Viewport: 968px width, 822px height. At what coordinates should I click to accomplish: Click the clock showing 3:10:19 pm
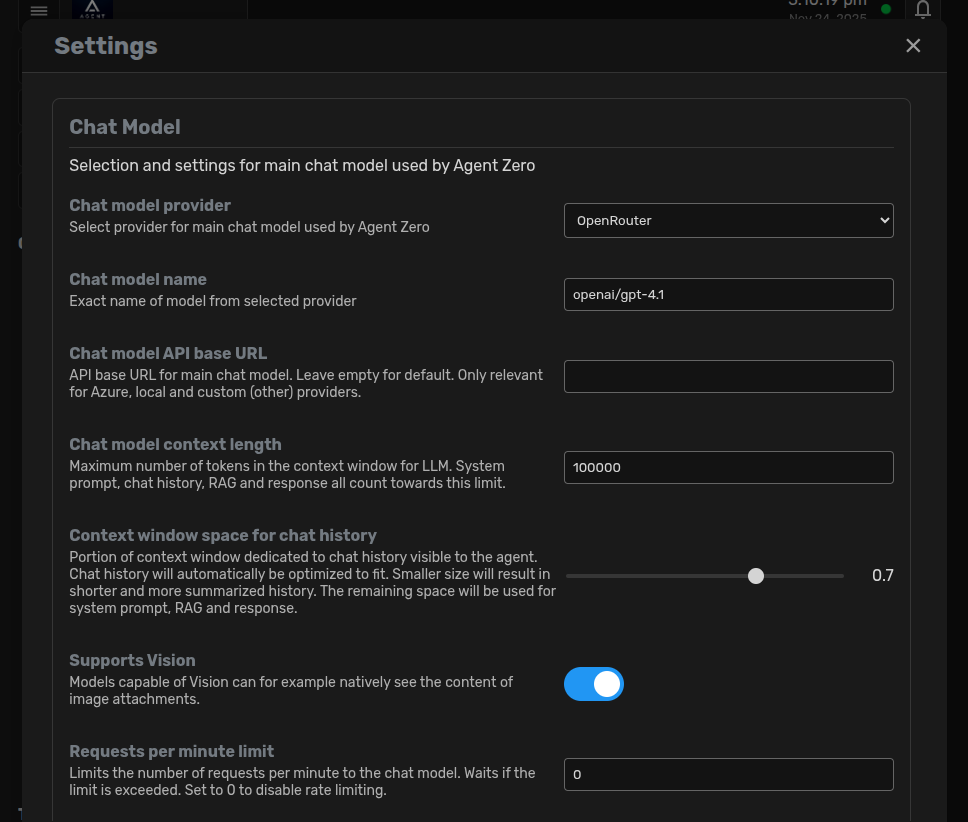(x=827, y=4)
